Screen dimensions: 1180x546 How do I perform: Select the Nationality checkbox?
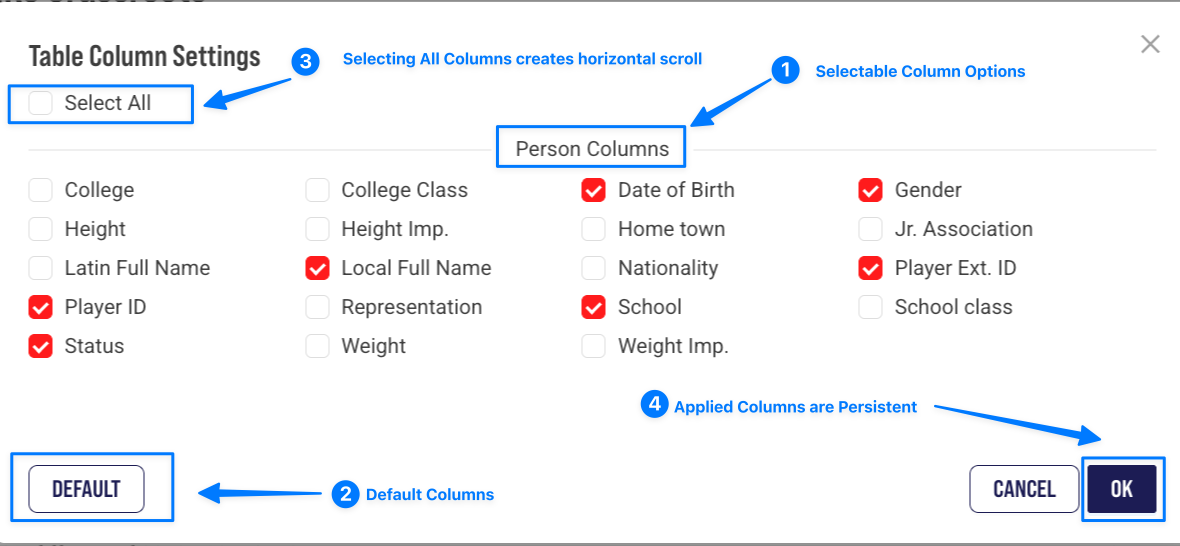[x=594, y=268]
